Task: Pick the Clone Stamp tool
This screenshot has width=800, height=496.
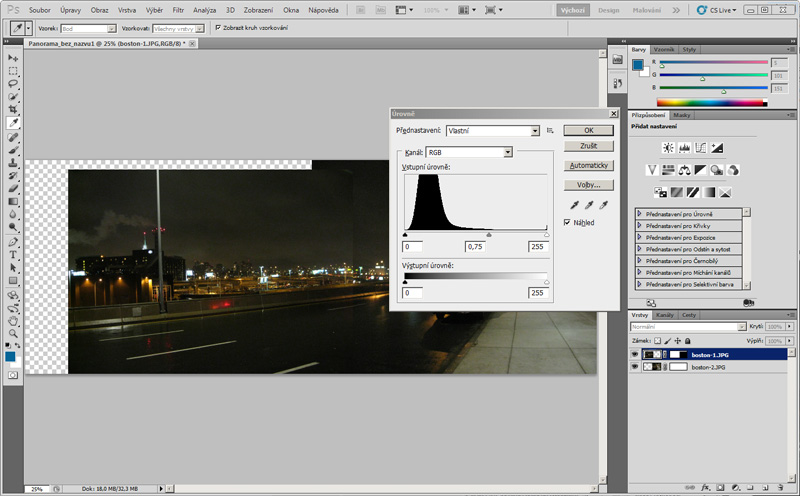Action: (x=14, y=162)
